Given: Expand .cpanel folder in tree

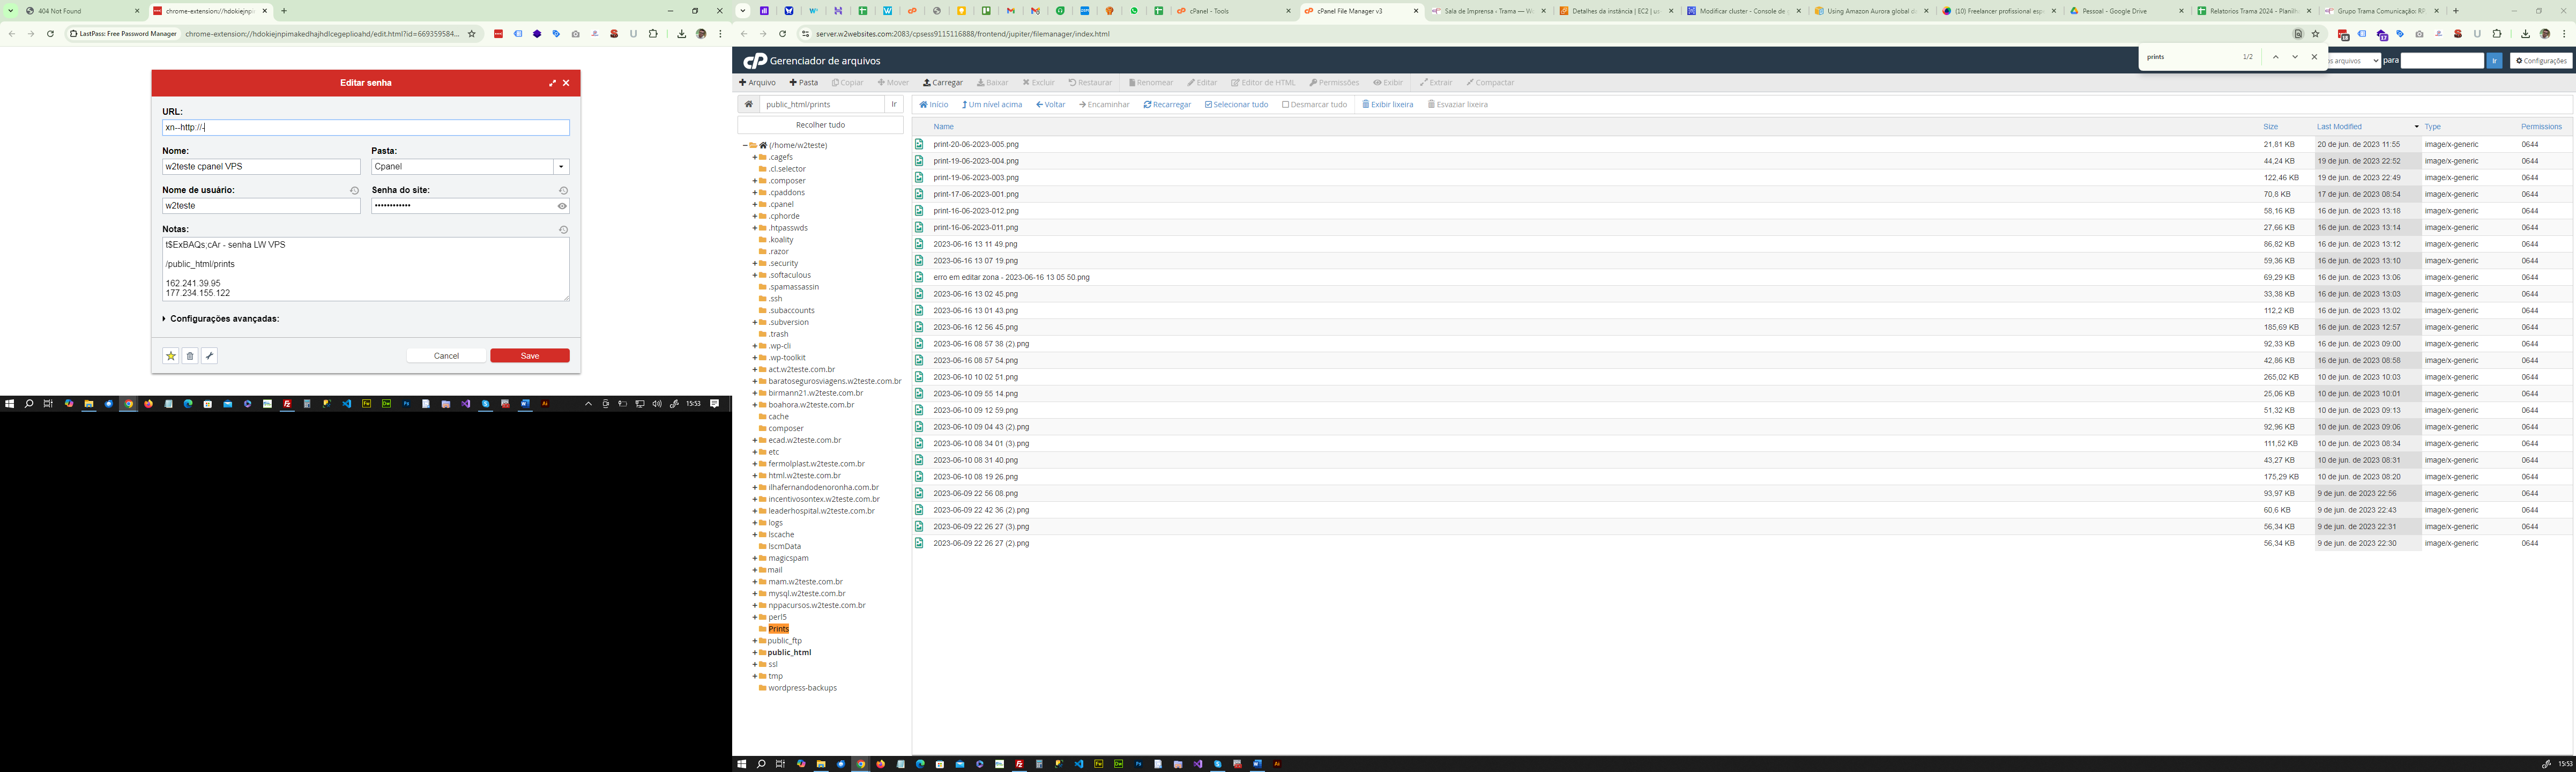Looking at the screenshot, I should (x=755, y=205).
